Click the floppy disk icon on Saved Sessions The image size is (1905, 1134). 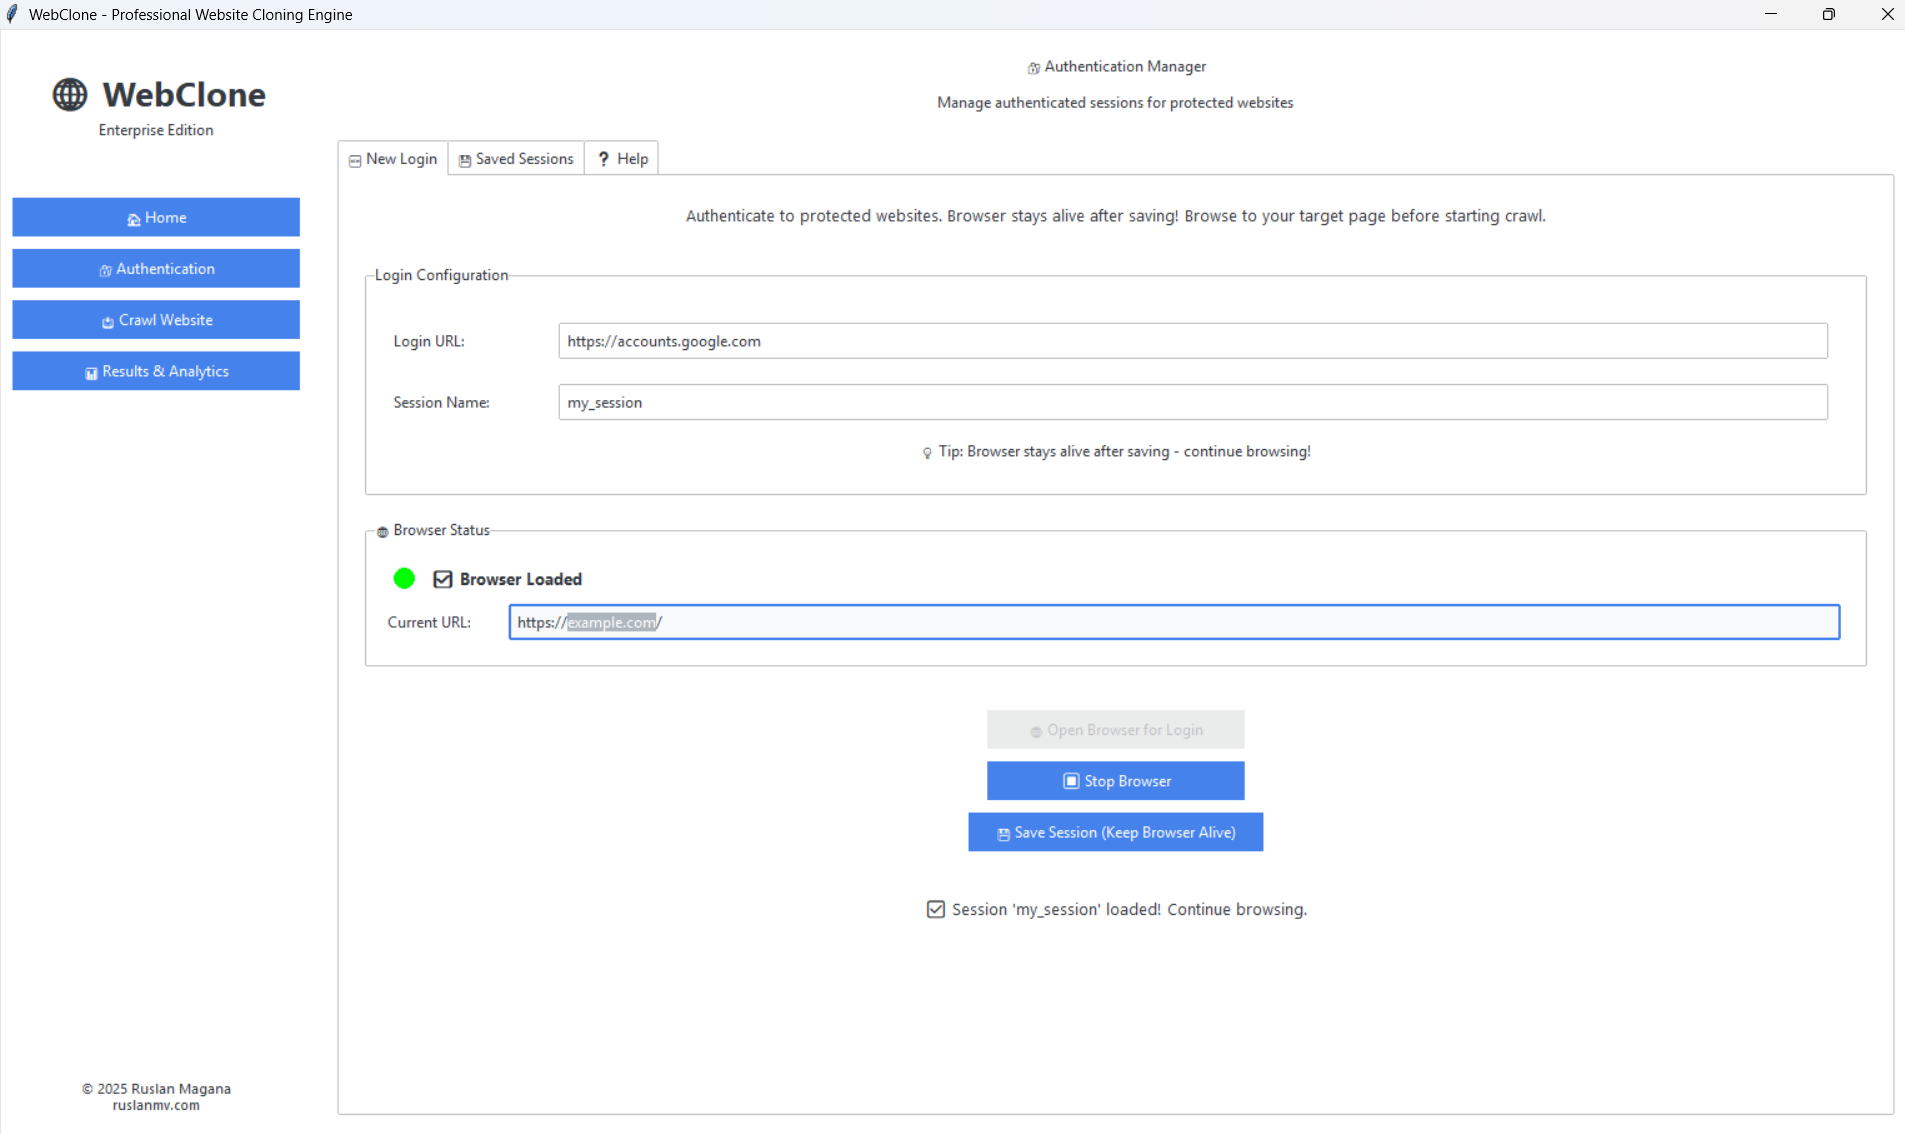pyautogui.click(x=465, y=160)
